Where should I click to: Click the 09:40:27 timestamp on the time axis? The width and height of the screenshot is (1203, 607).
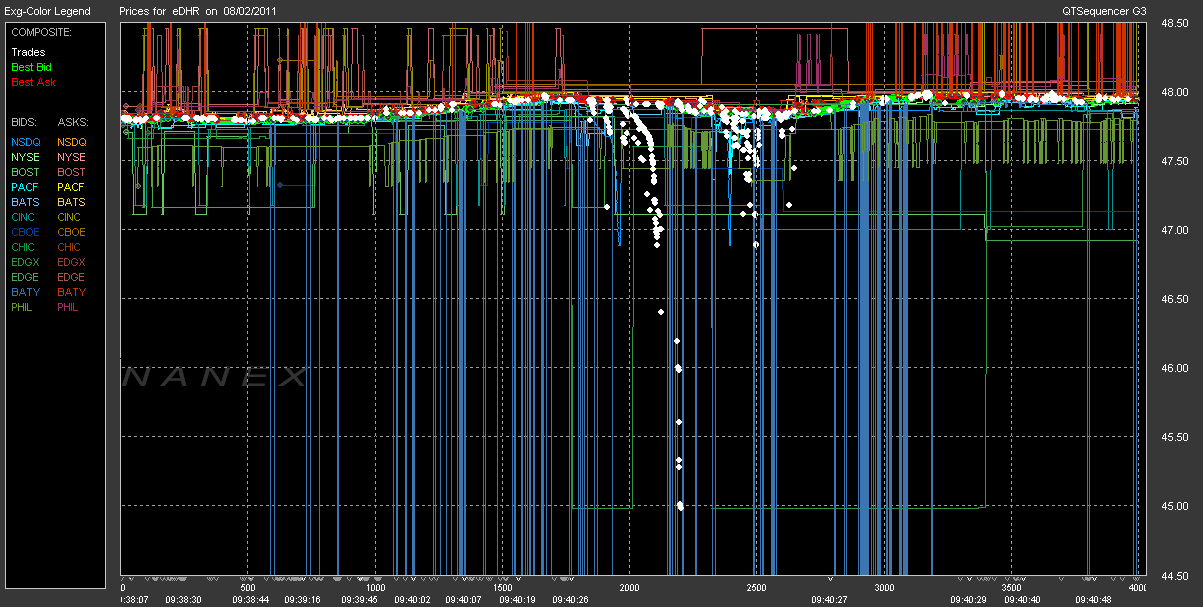pyautogui.click(x=828, y=600)
